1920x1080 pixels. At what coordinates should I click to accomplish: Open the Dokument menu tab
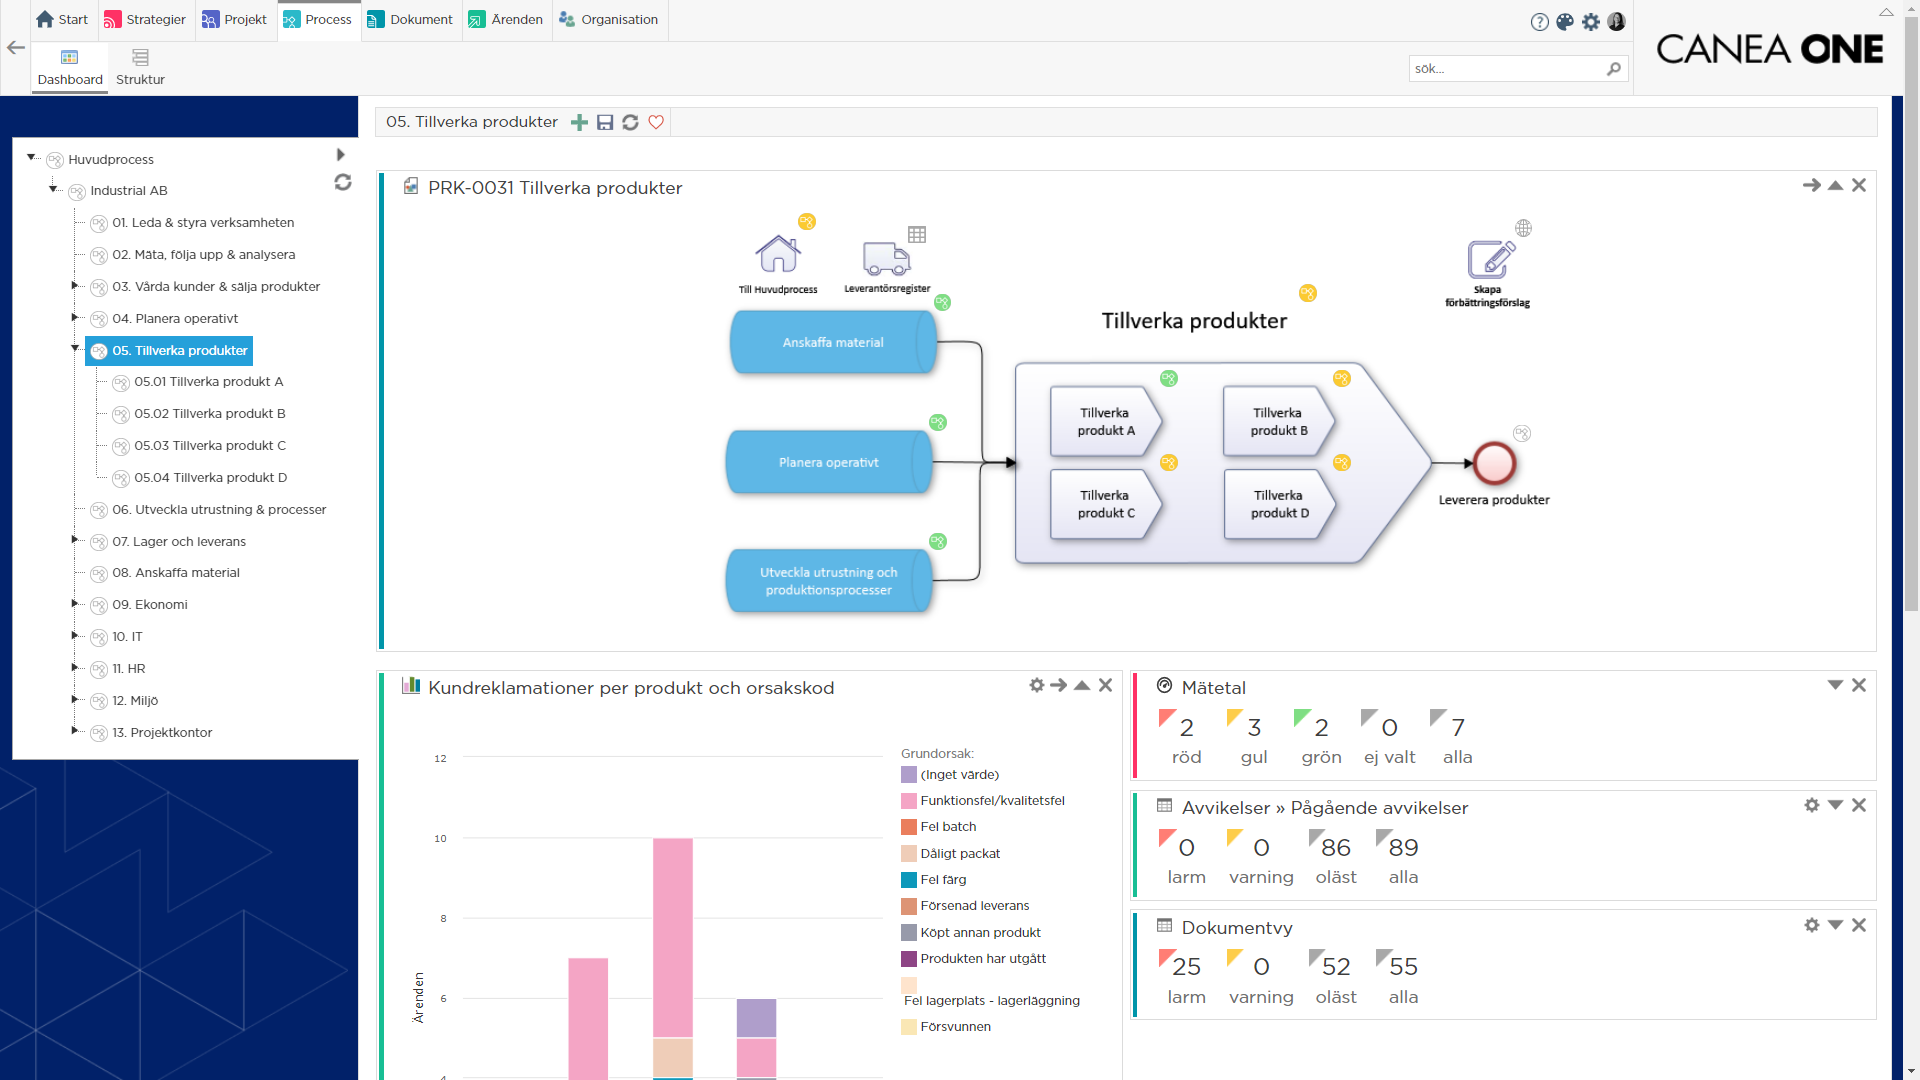pos(410,20)
